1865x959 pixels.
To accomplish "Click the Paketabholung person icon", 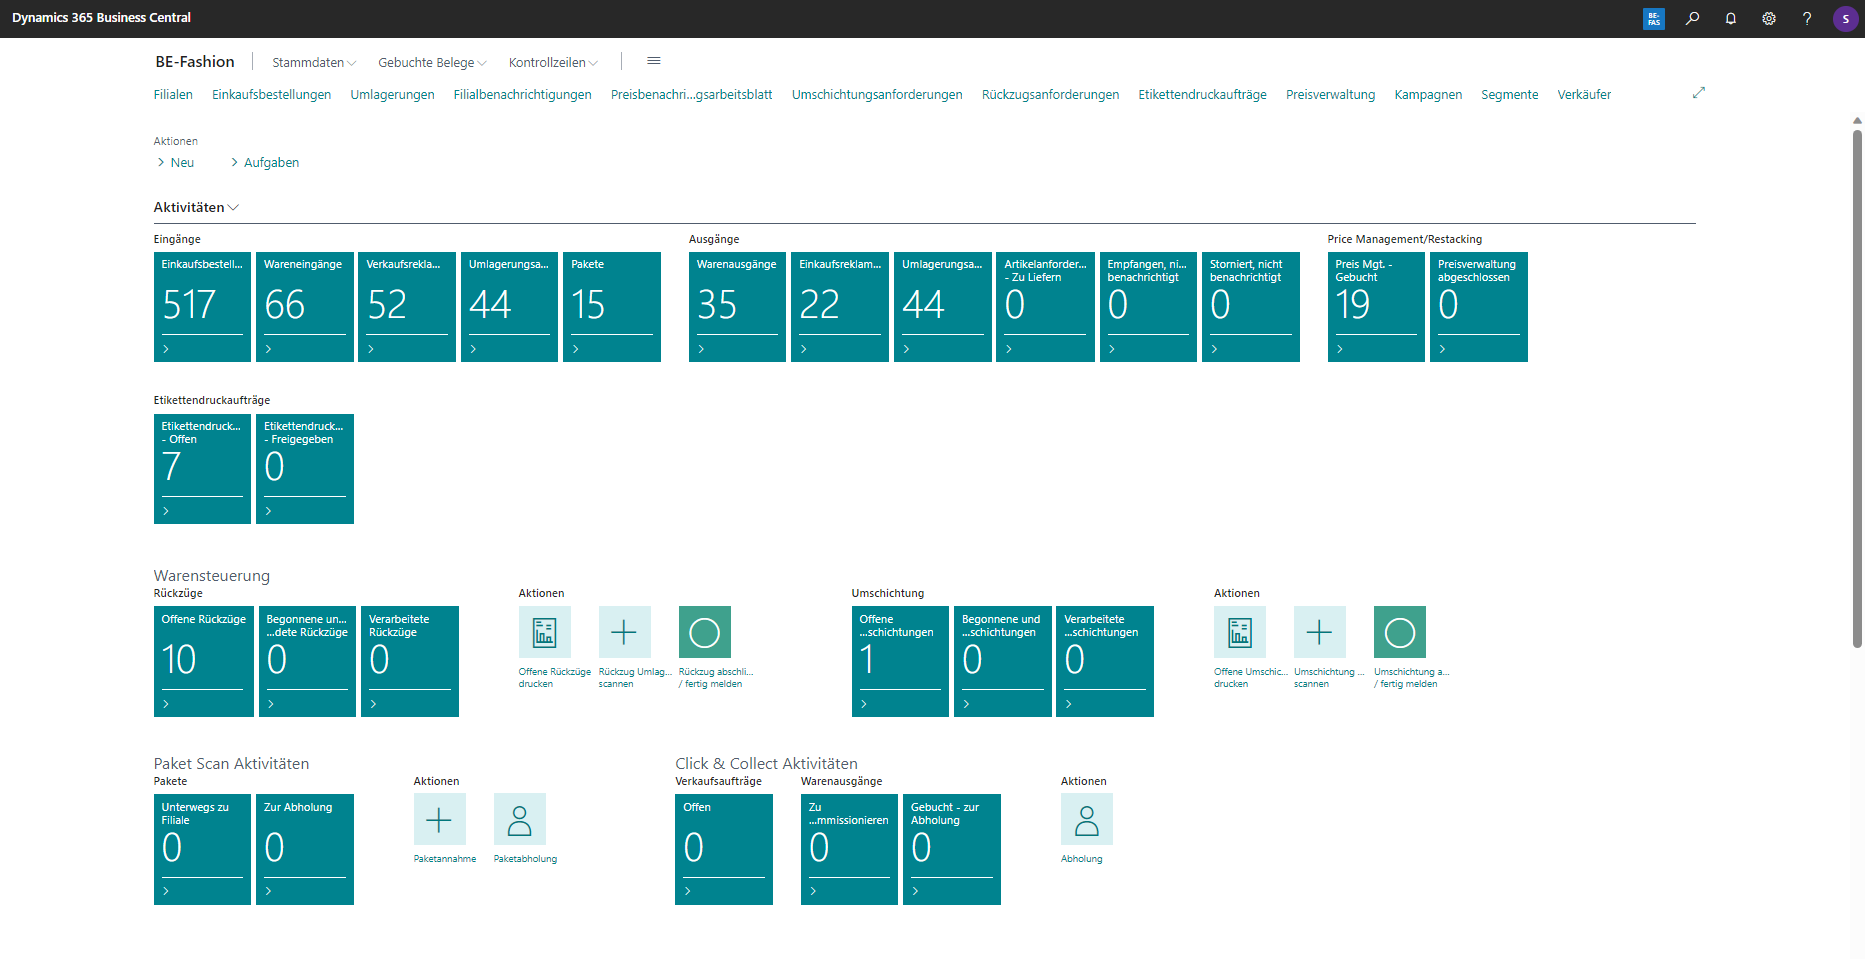I will [519, 820].
